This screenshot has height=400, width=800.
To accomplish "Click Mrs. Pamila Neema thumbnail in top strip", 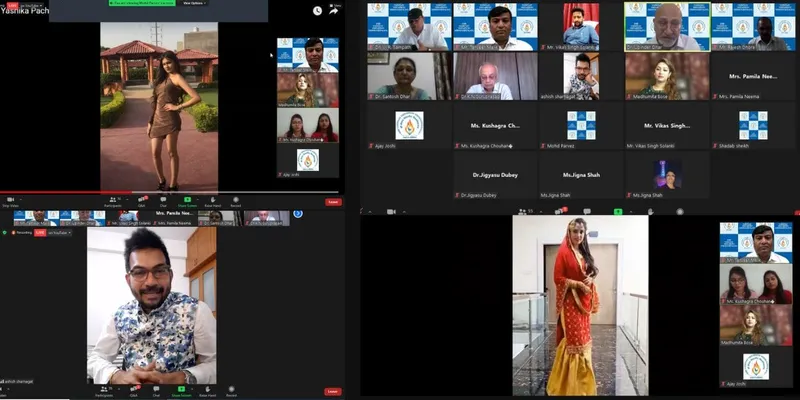I will 174,218.
